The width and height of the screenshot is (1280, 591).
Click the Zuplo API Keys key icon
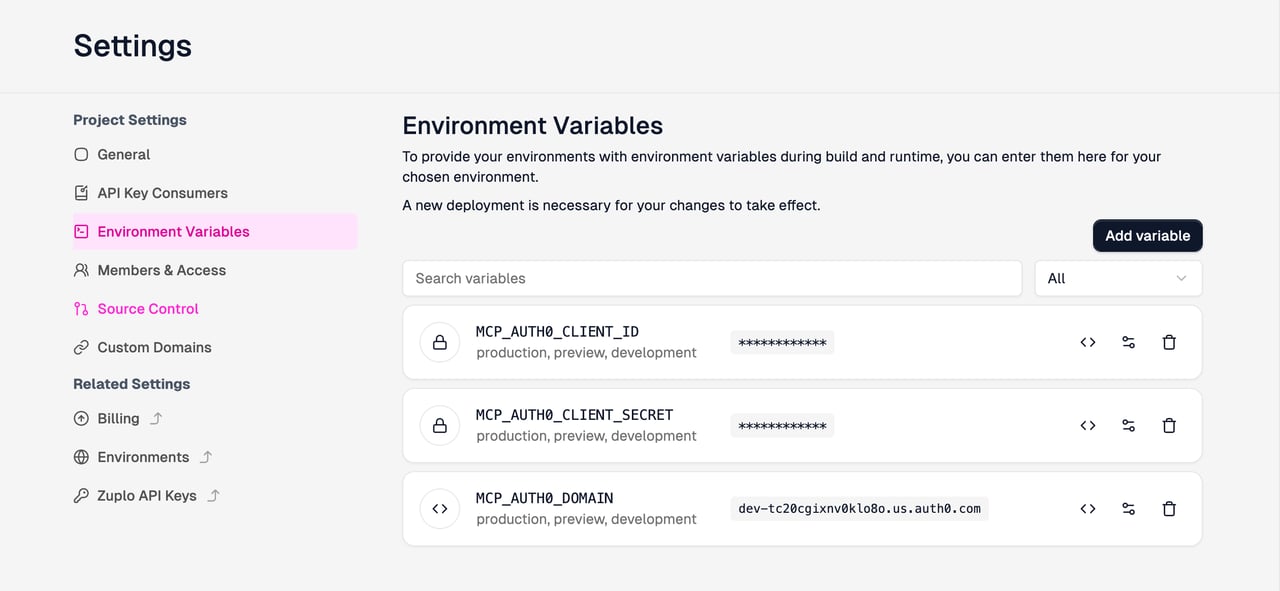pos(81,496)
